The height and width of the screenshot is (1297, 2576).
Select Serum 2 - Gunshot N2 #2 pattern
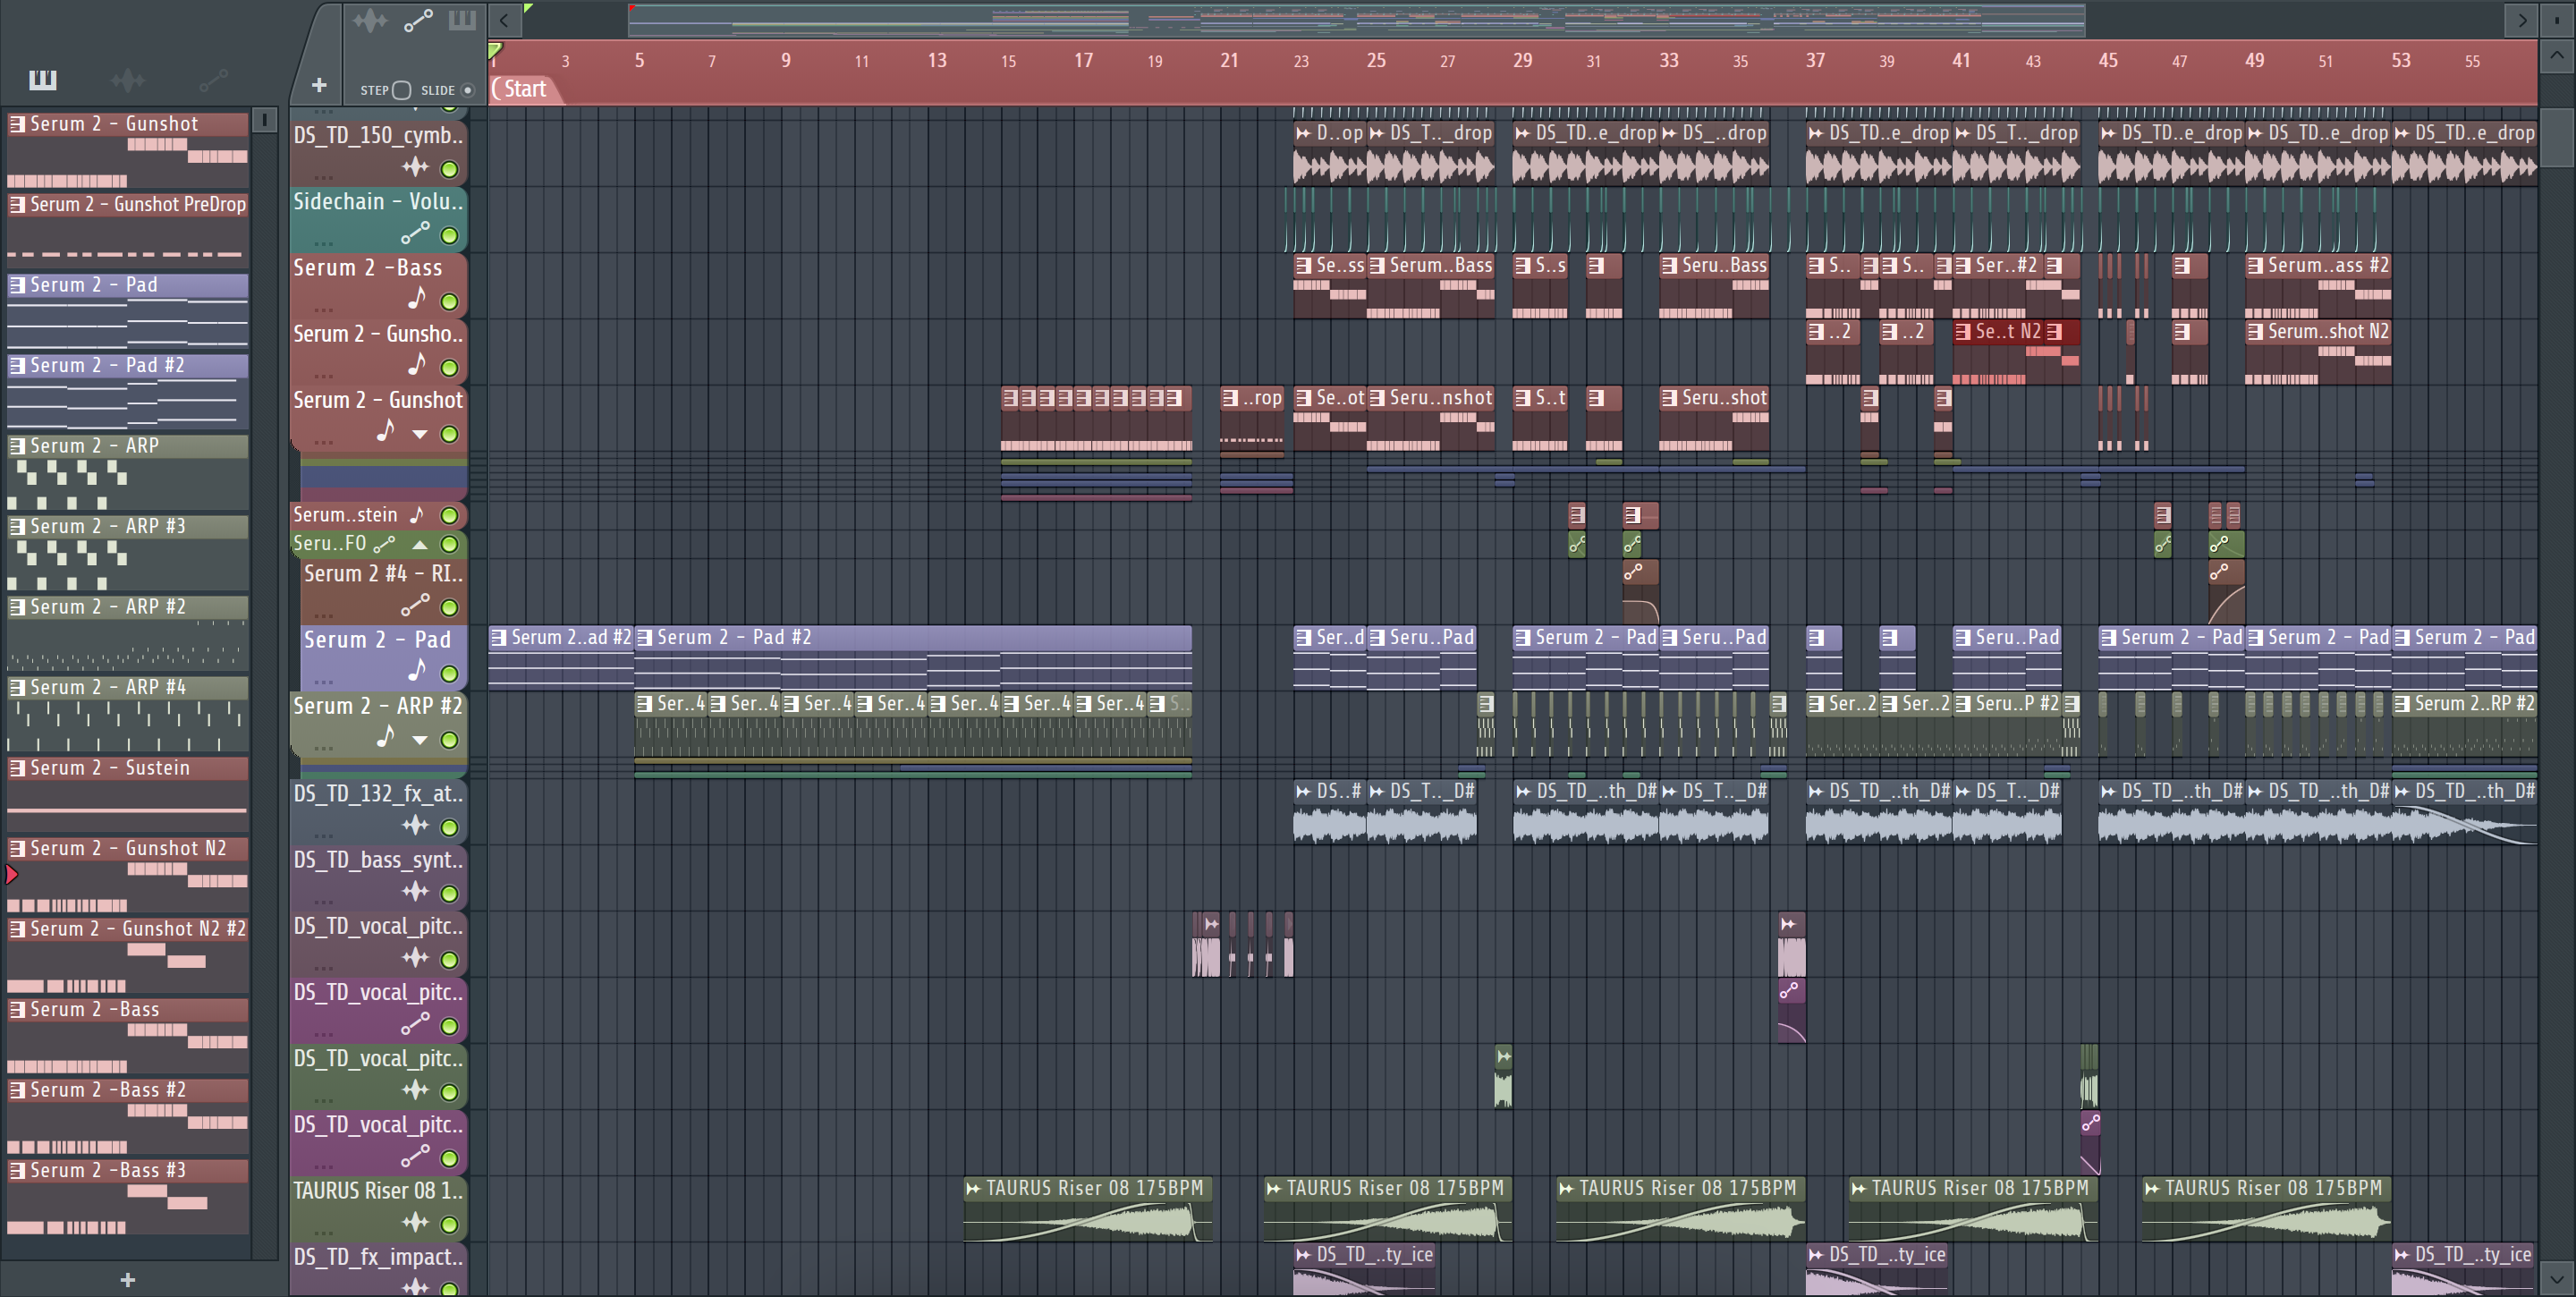(128, 954)
